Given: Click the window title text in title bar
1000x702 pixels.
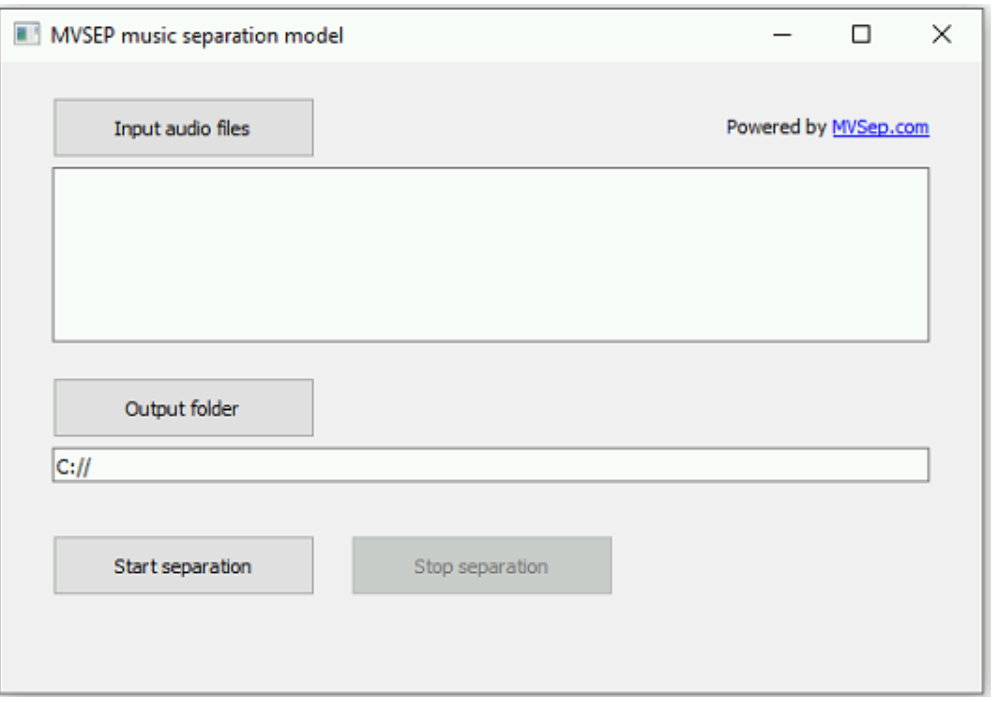Looking at the screenshot, I should click(196, 36).
